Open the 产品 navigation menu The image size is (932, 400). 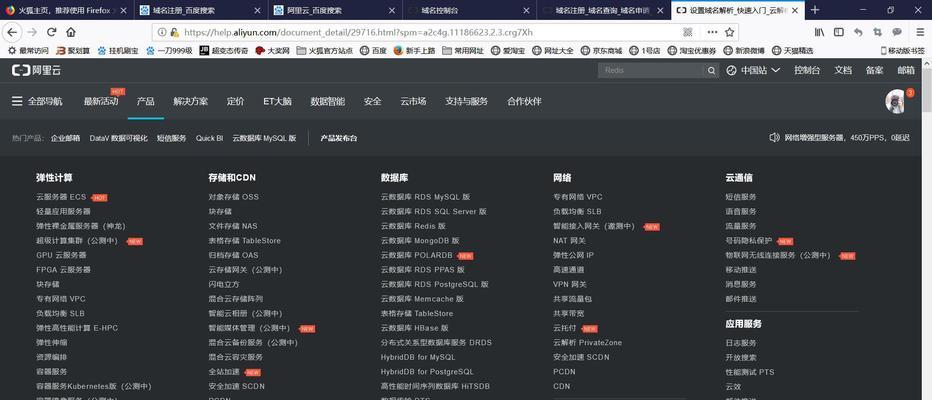click(146, 102)
